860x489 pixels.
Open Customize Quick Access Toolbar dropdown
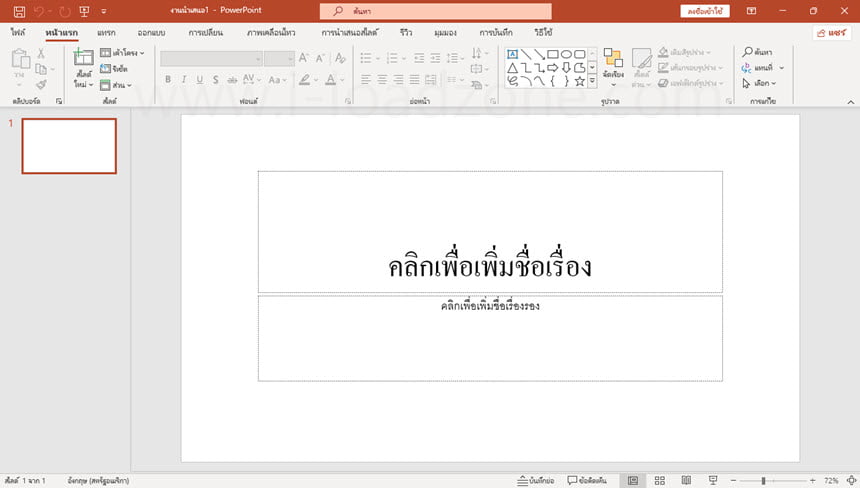pyautogui.click(x=104, y=11)
